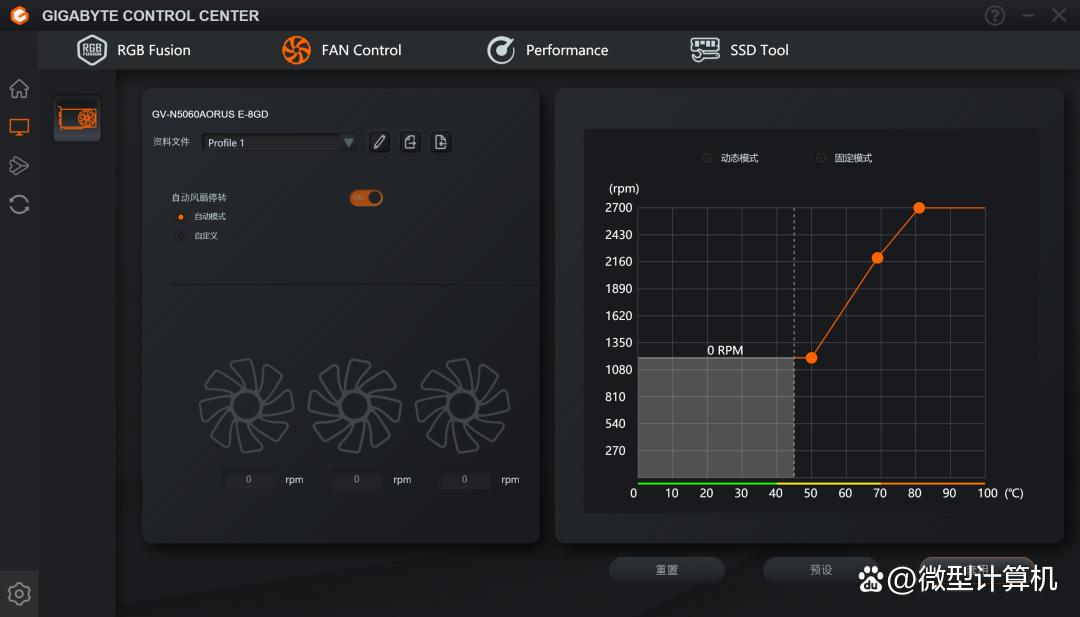Edit the profile name with the pencil icon
The image size is (1080, 617).
pyautogui.click(x=379, y=143)
